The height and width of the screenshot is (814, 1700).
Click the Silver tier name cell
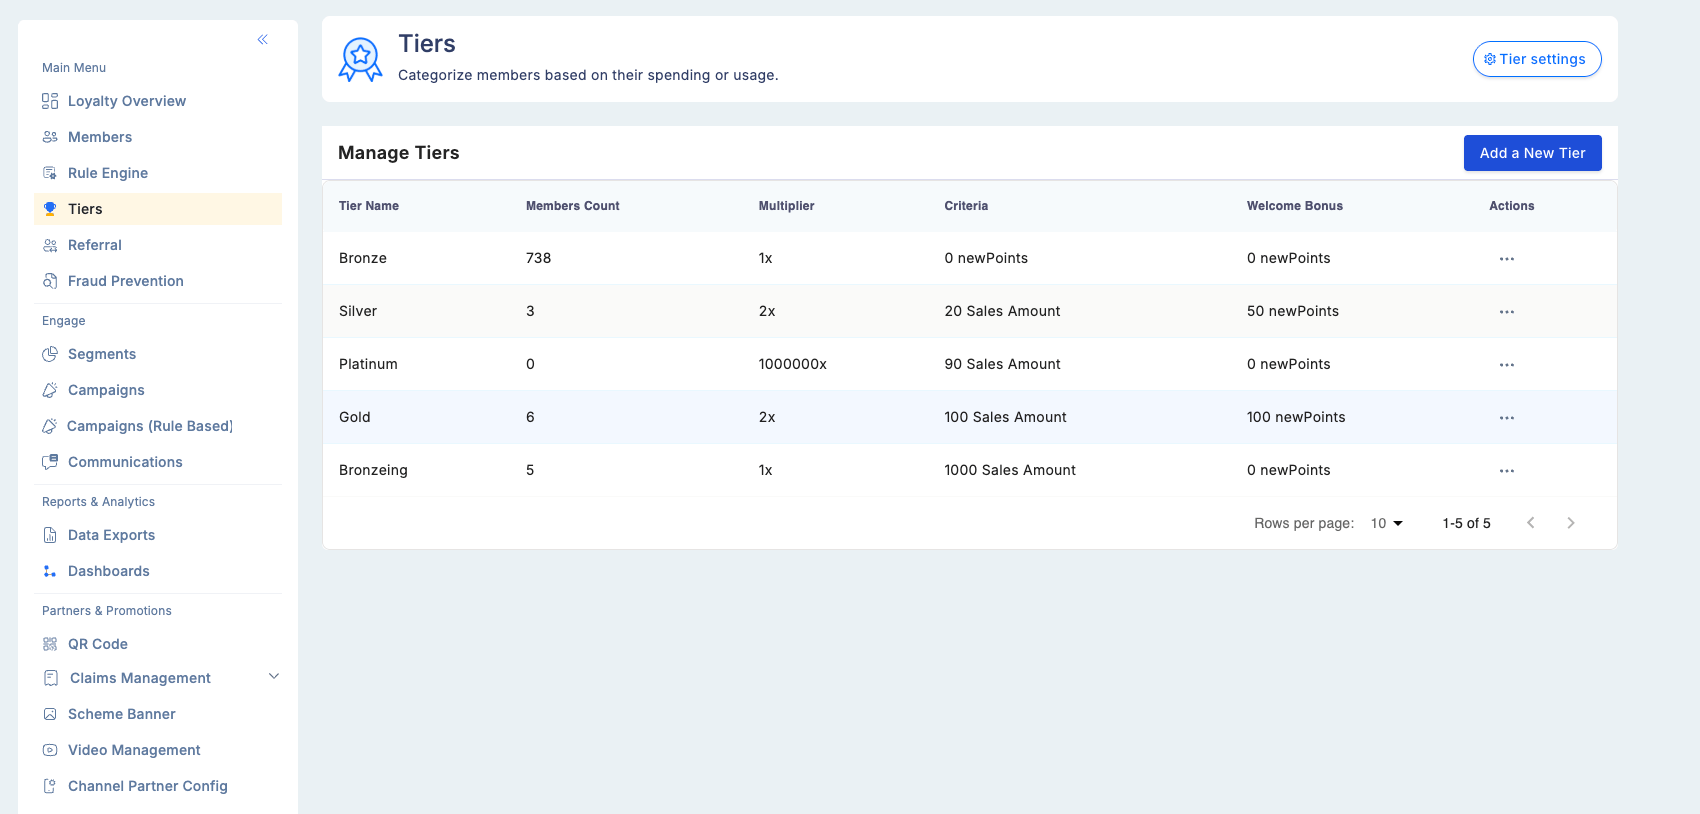pos(358,311)
